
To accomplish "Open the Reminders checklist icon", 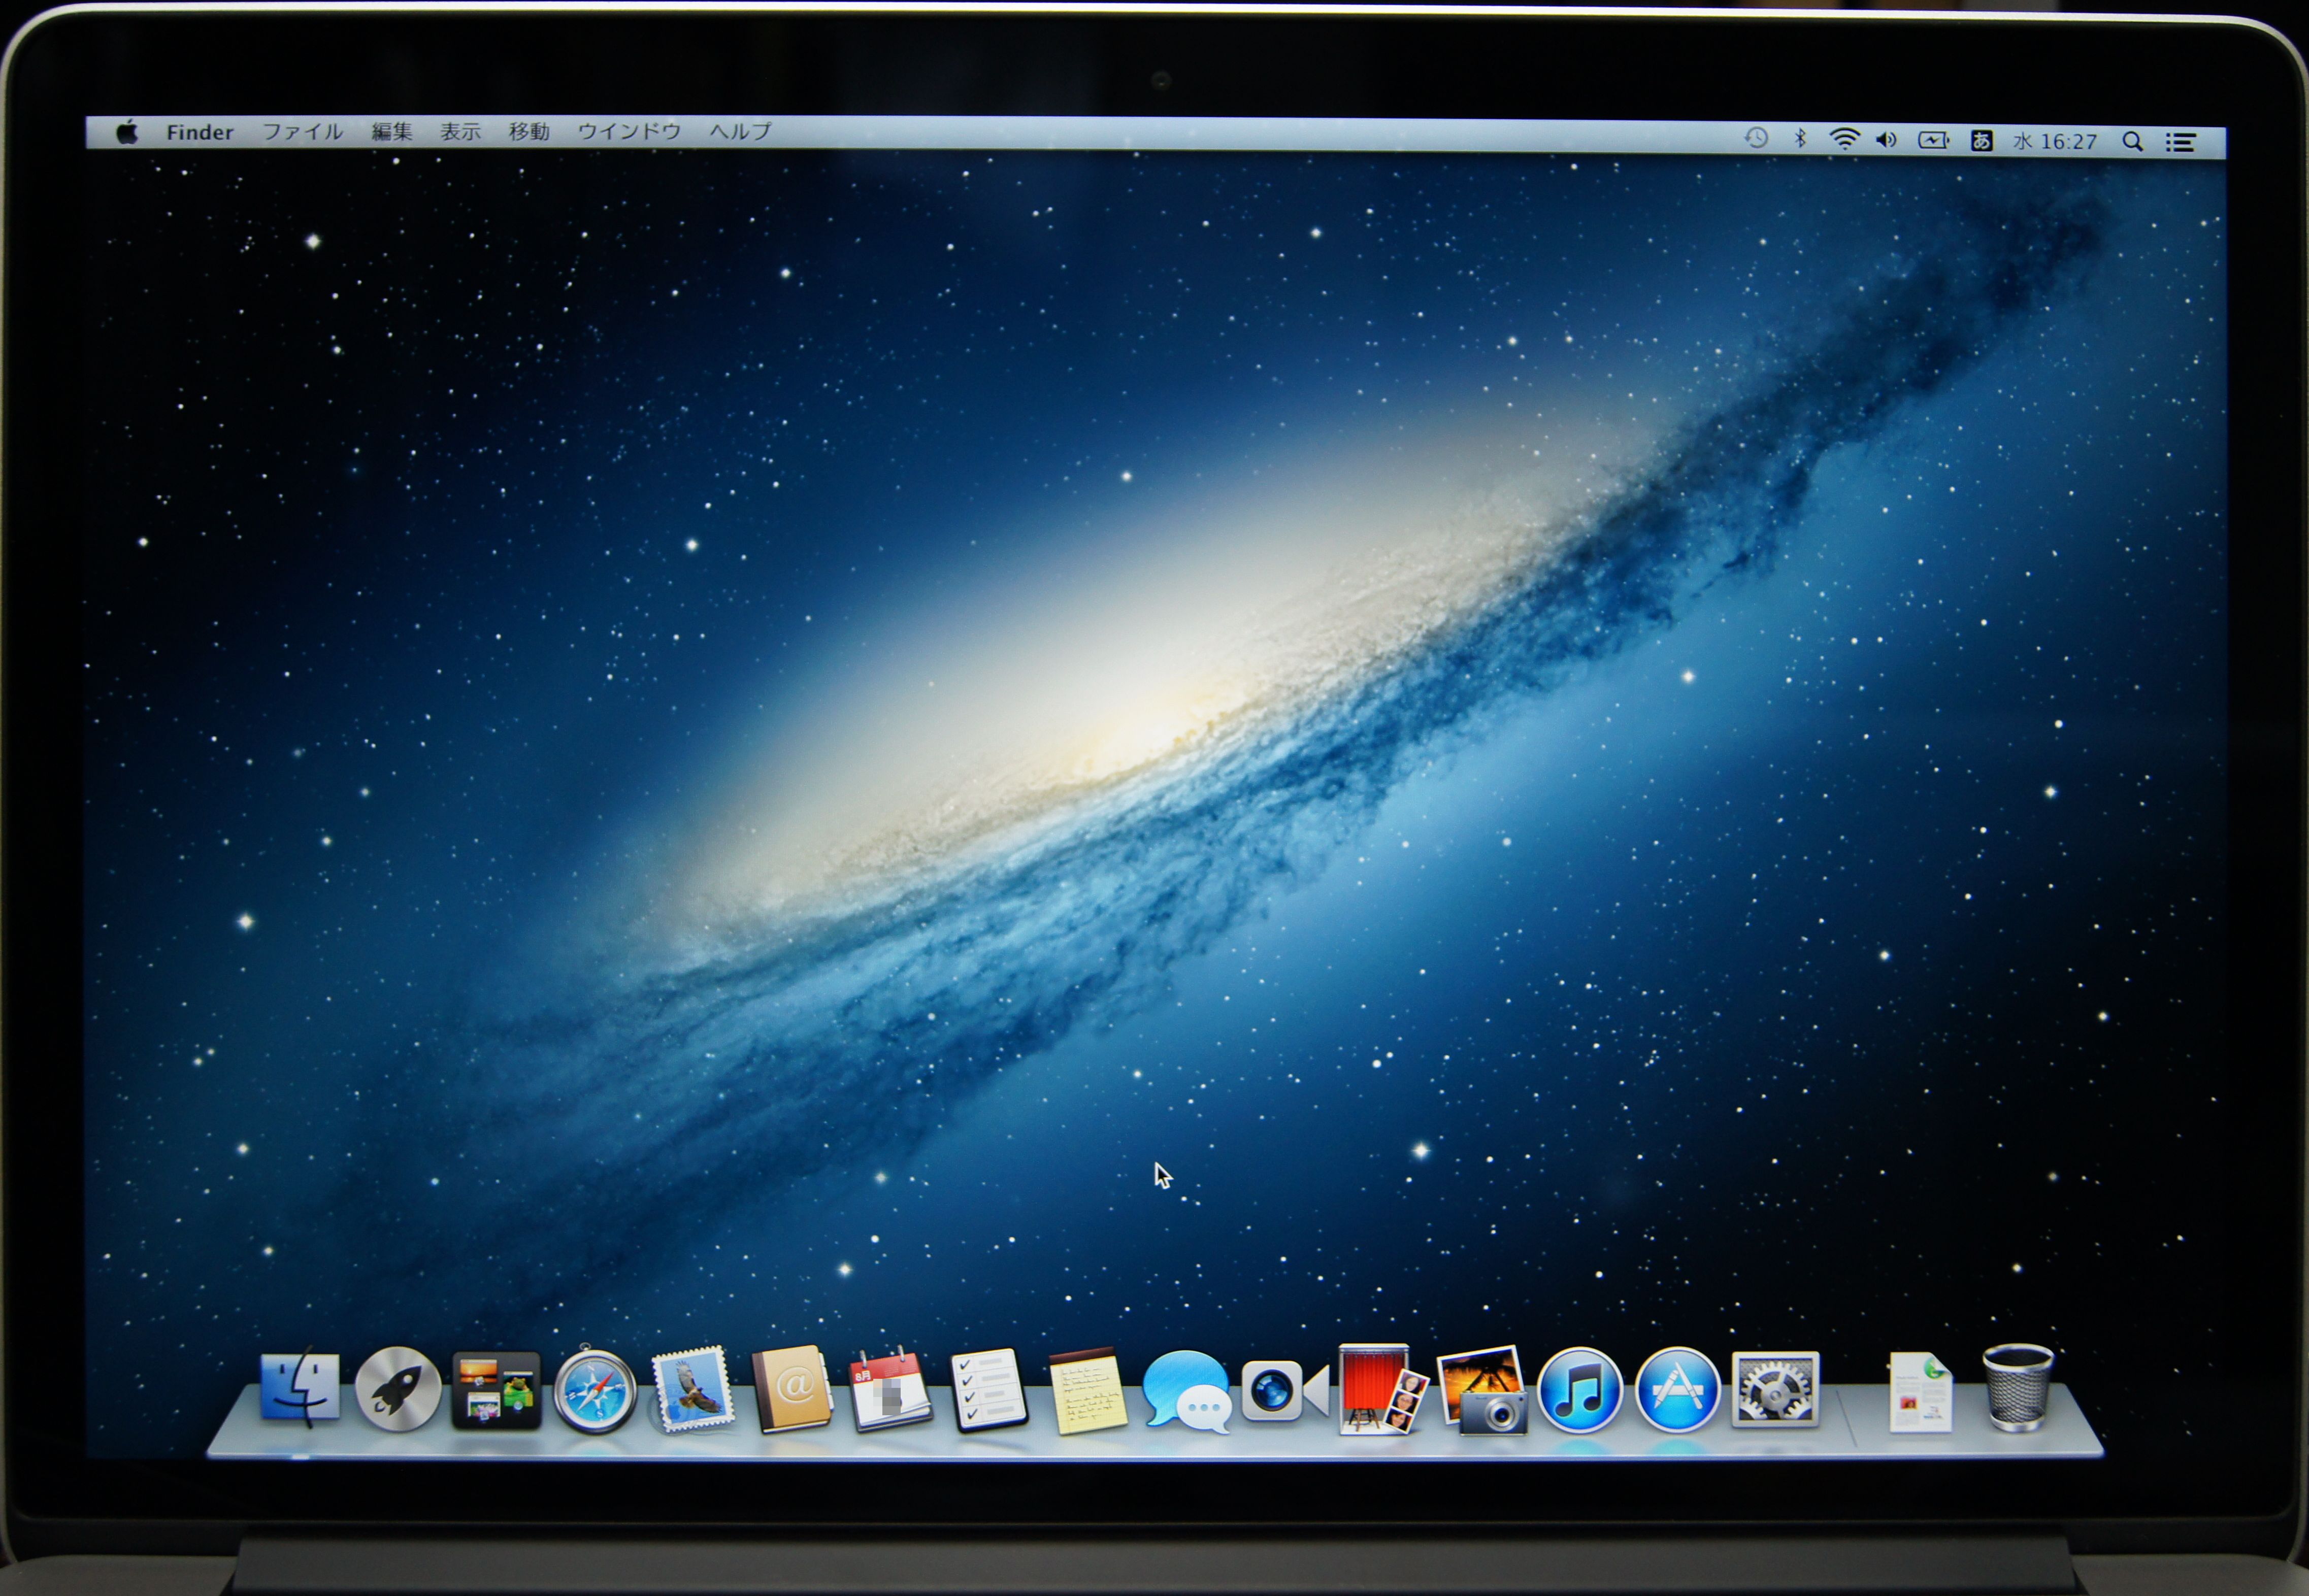I will tap(988, 1390).
